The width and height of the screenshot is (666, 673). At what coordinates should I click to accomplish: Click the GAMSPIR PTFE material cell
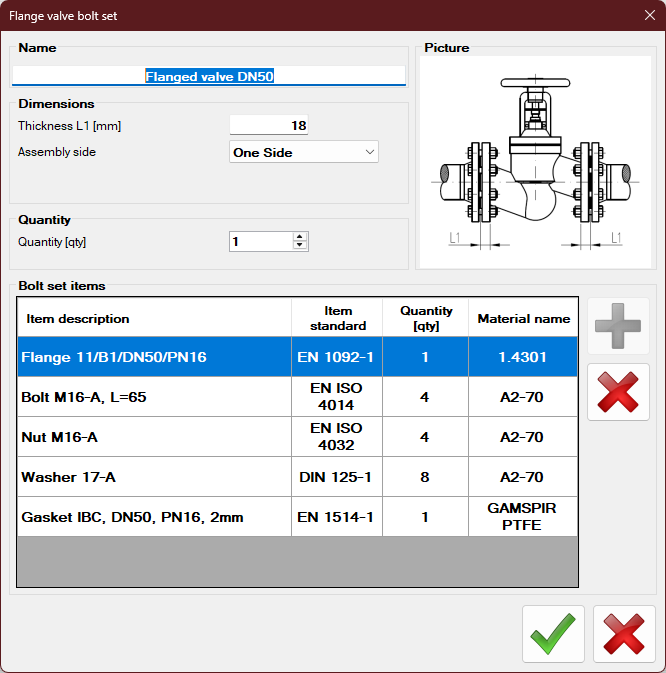[x=523, y=517]
